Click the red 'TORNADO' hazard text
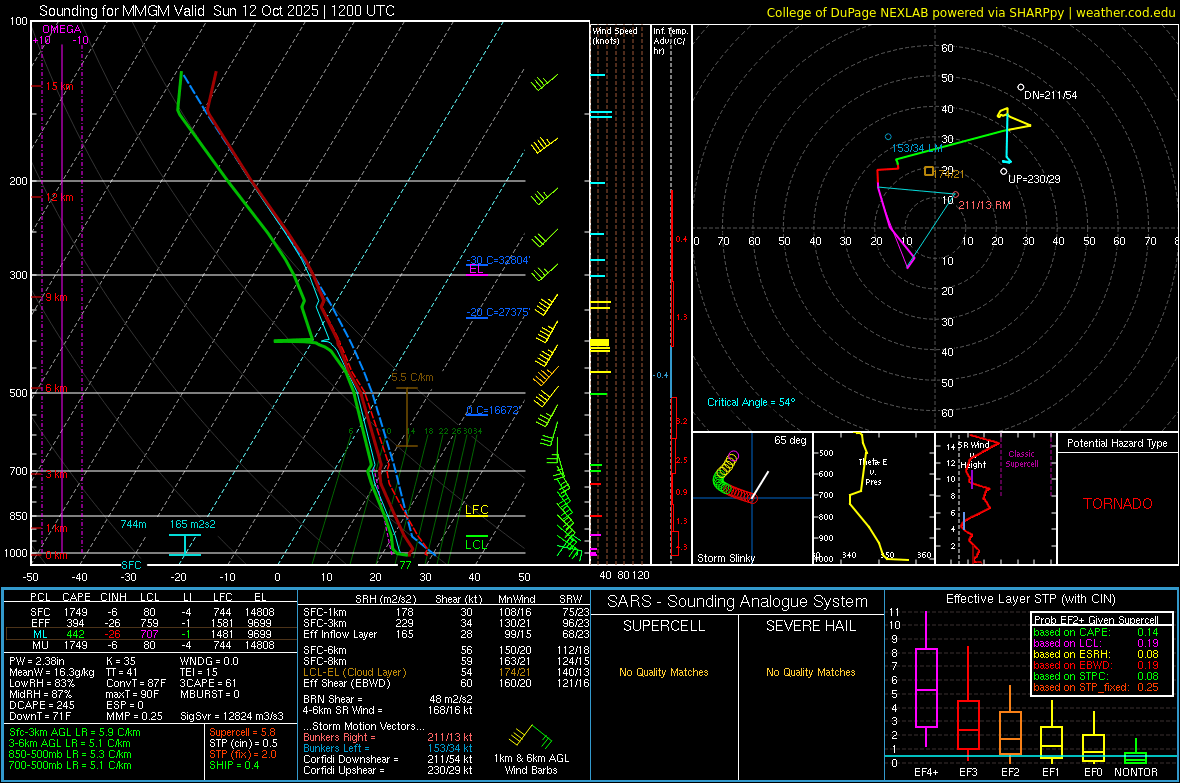 coord(1118,504)
